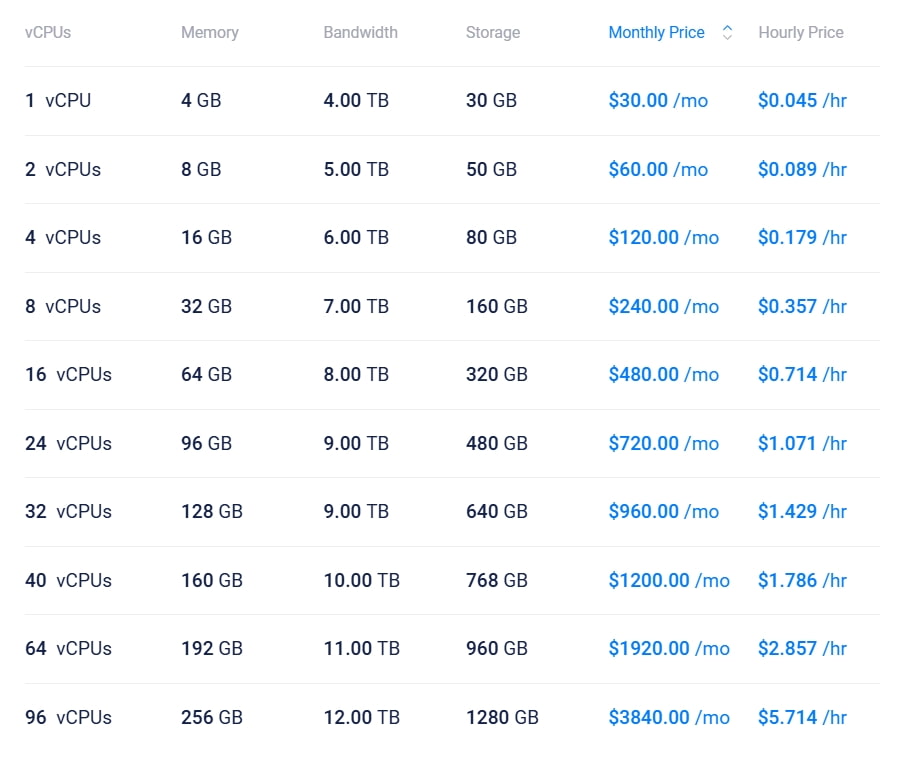Viewport: 909px width, 764px height.
Task: Select the $60.00 /mo price link
Action: 657,169
